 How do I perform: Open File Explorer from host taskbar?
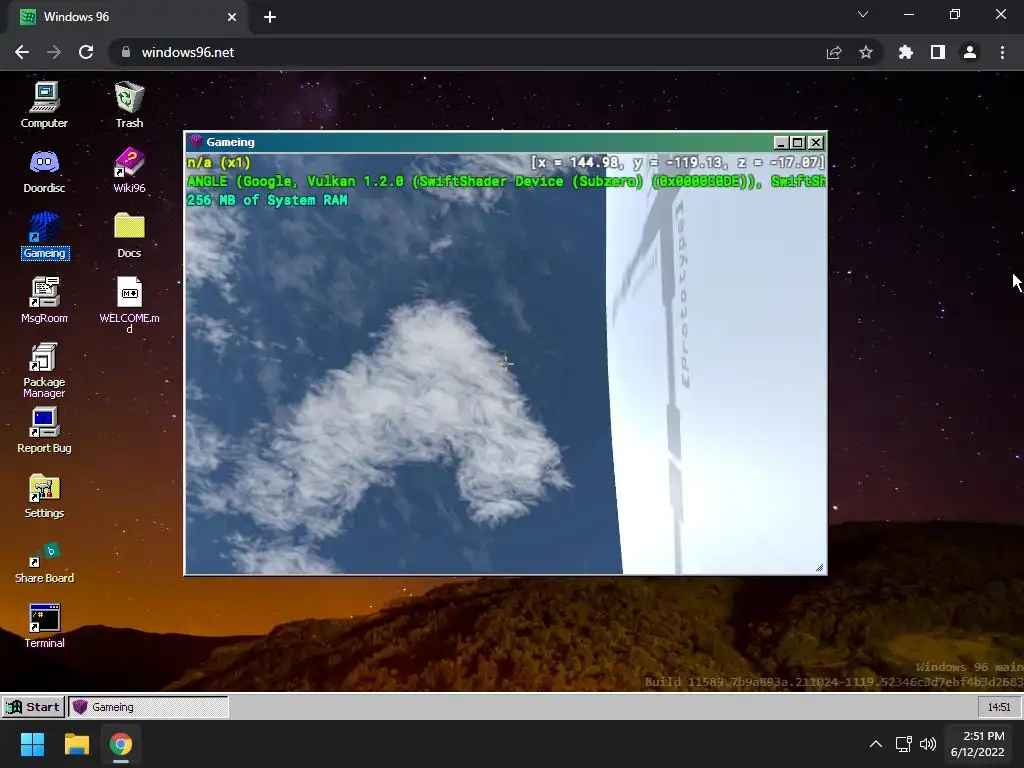click(x=76, y=744)
